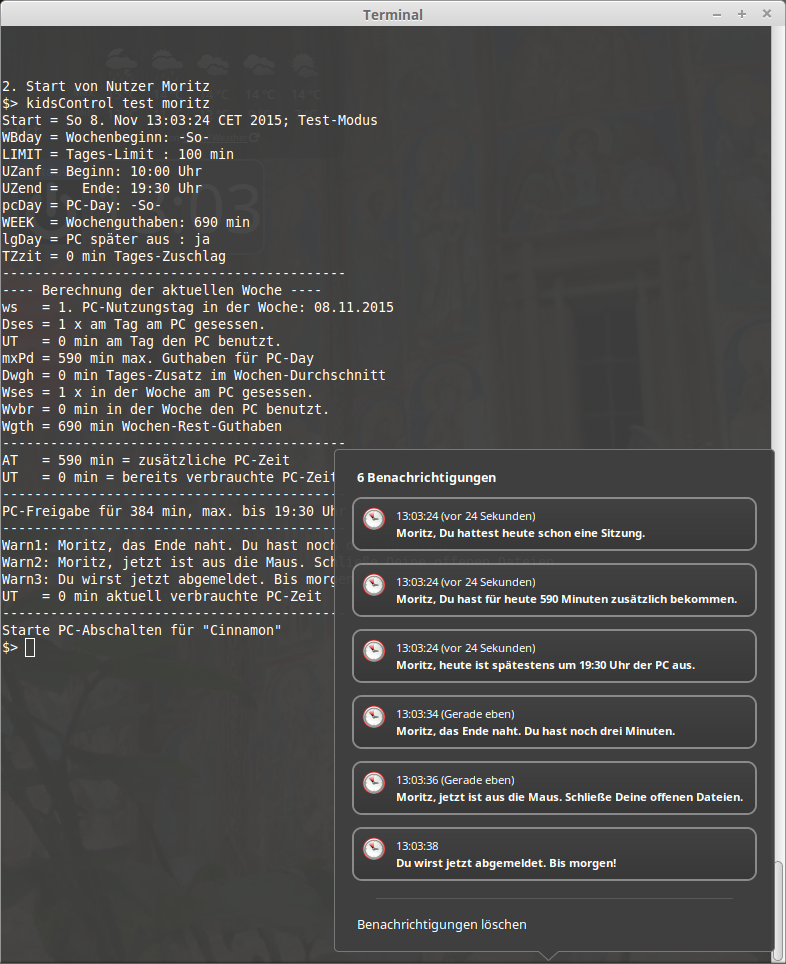Image resolution: width=786 pixels, height=964 pixels.
Task: Click clock icon of '590 Minuten zusätzlich' notification
Action: 374,585
